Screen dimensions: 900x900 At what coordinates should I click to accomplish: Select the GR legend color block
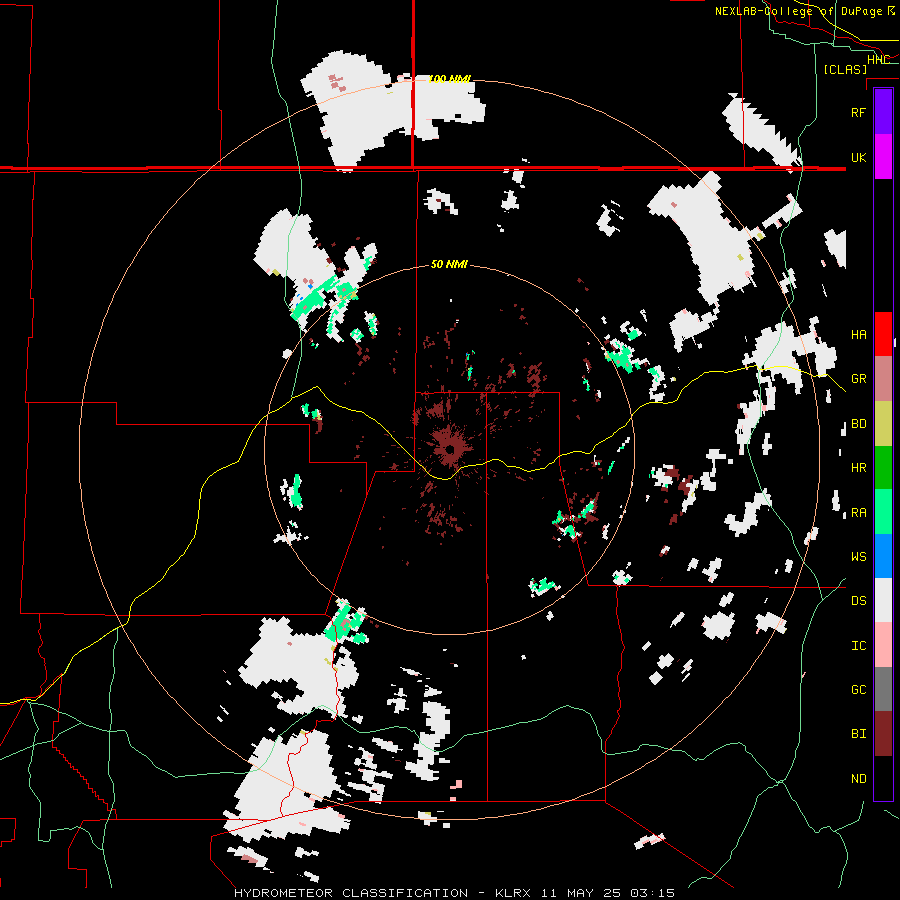click(x=883, y=379)
